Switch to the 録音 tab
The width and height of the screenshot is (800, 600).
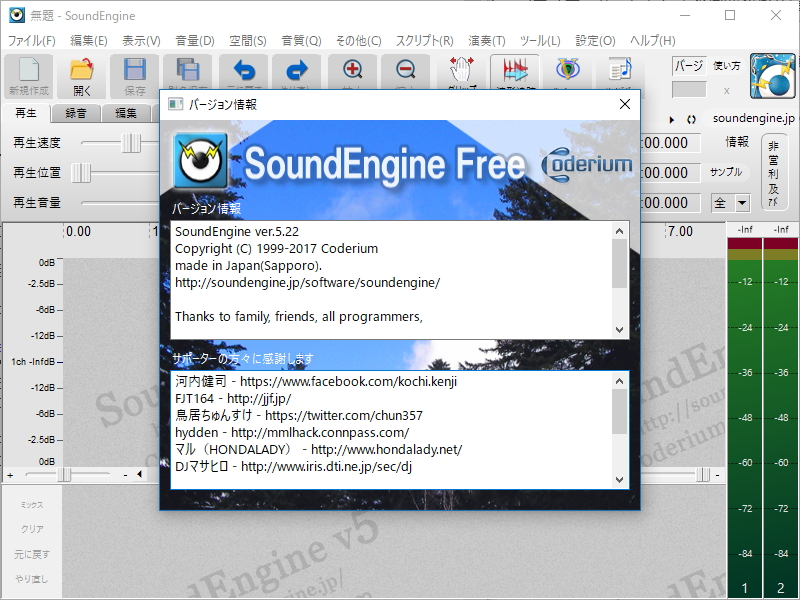tap(76, 113)
